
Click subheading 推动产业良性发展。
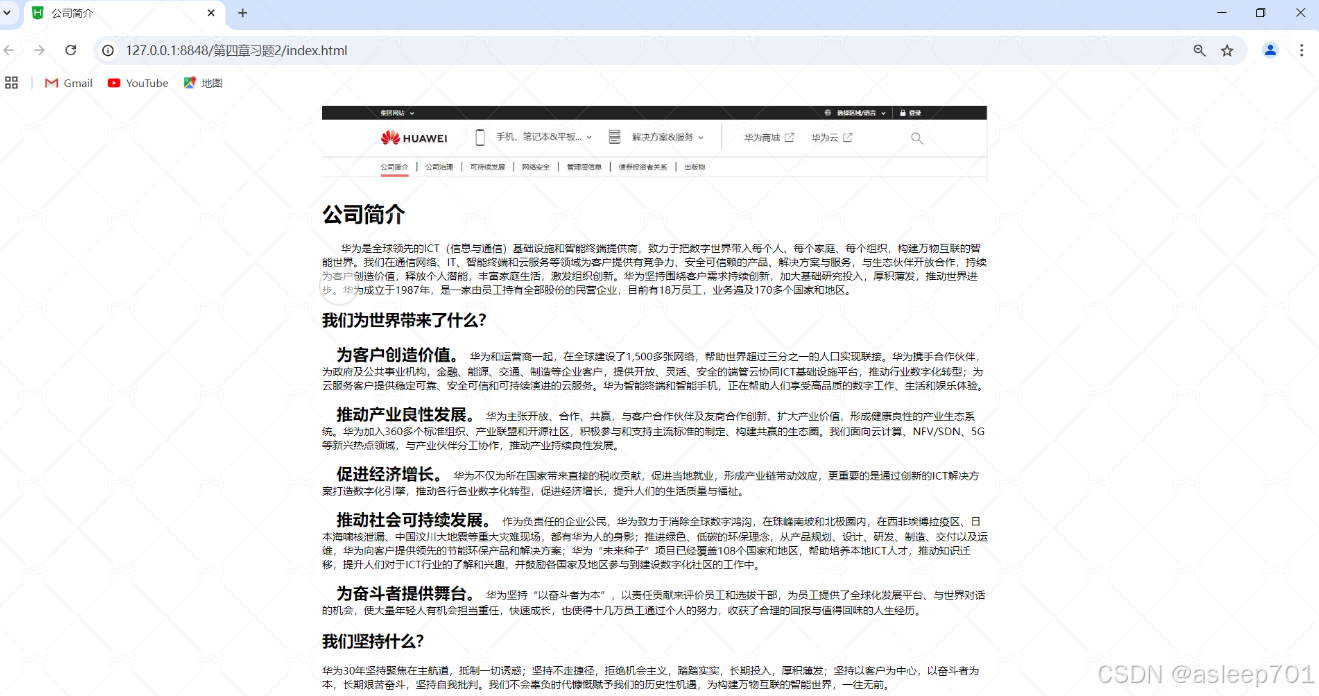[x=406, y=414]
